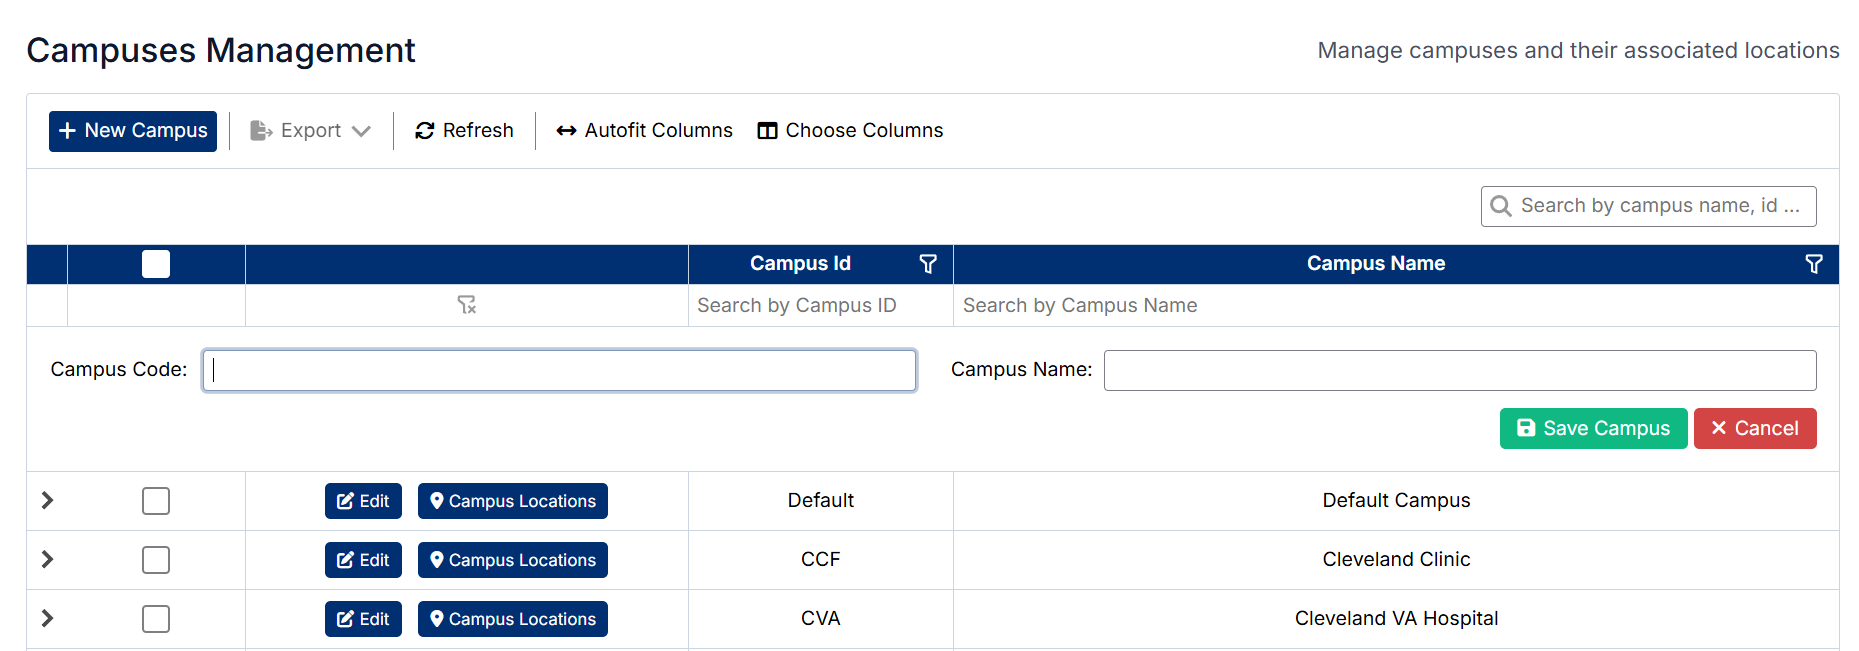Click Autofit Columns in the toolbar
This screenshot has width=1859, height=651.
click(644, 131)
